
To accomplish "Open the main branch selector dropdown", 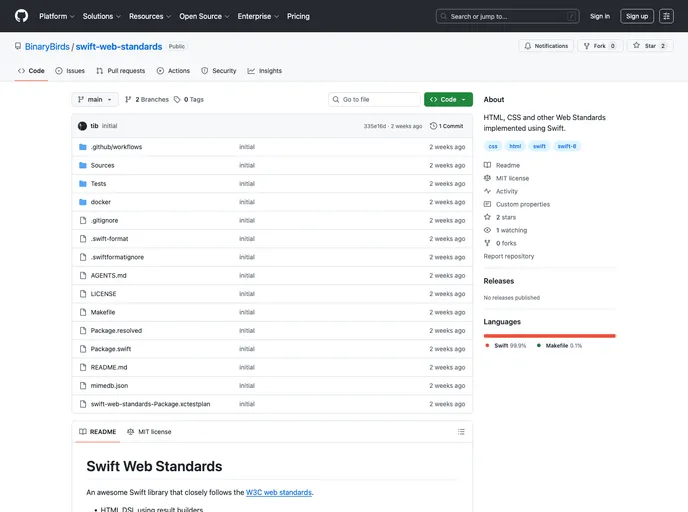I will [x=95, y=100].
